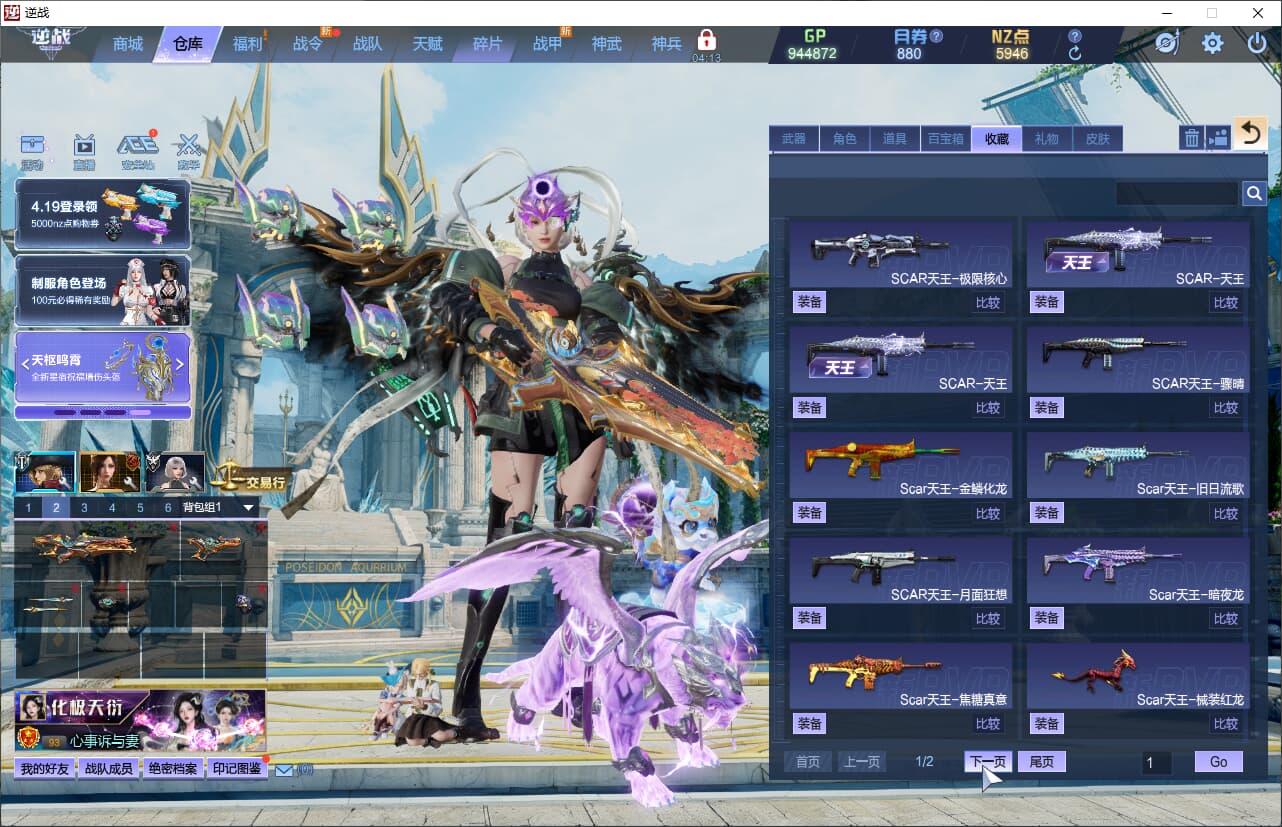Click the 逆战 game logo top left

(50, 44)
